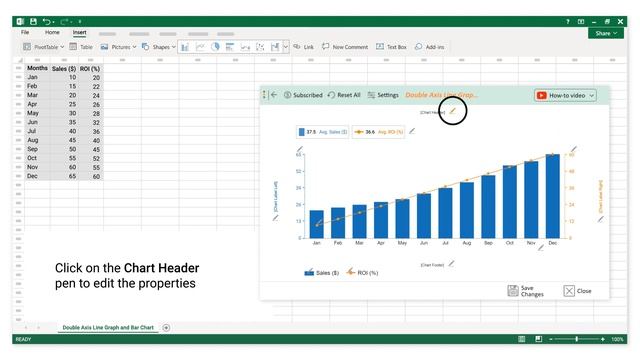Insert a combo chart from the ribbon
This screenshot has height=360, width=640.
(x=275, y=47)
